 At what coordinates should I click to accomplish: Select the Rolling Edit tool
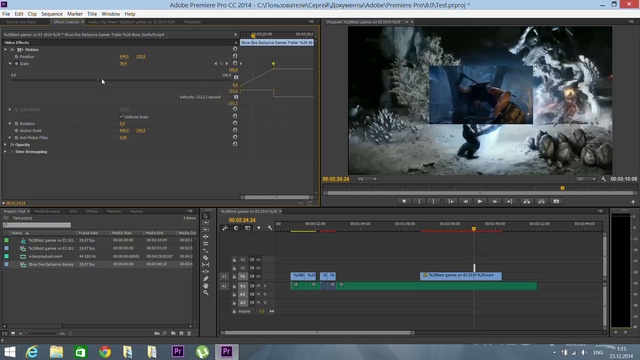[x=206, y=244]
